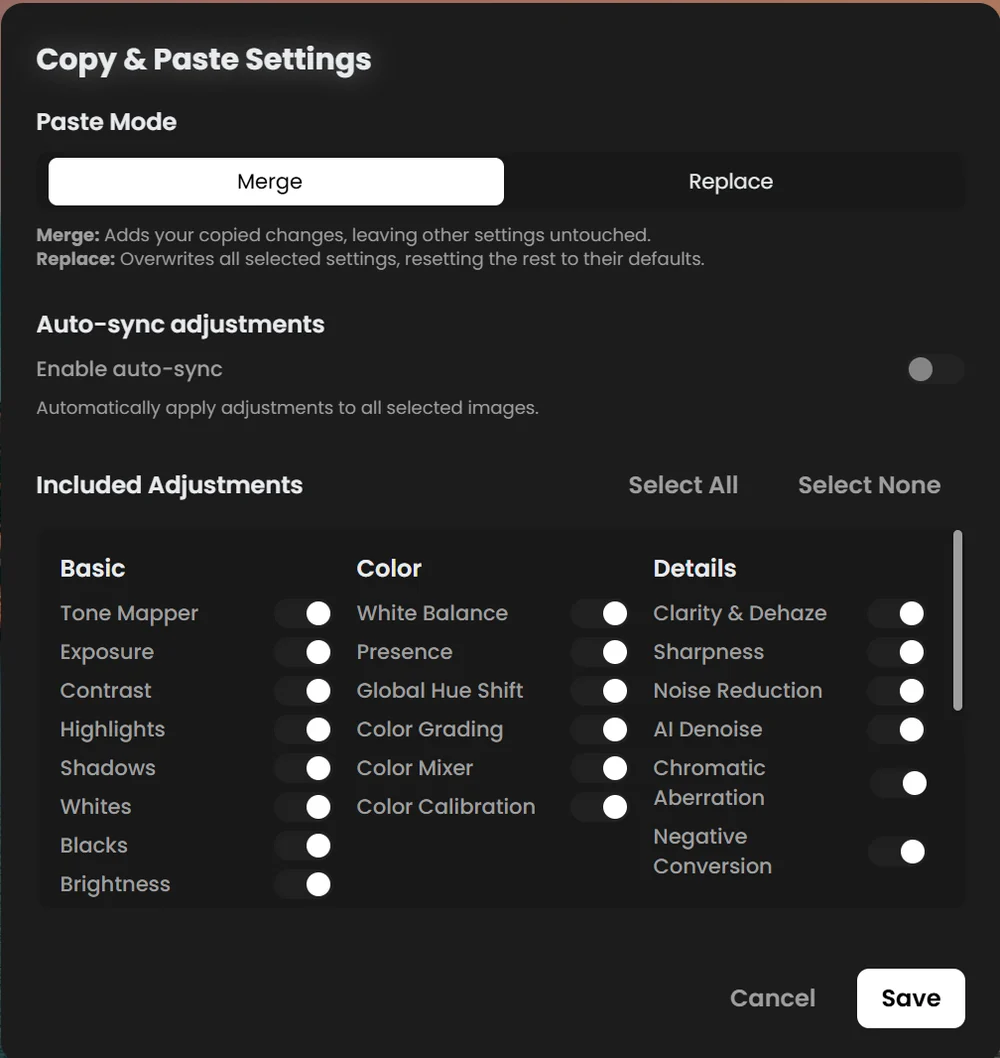1000x1058 pixels.
Task: Toggle the Highlights switch
Action: tap(303, 729)
